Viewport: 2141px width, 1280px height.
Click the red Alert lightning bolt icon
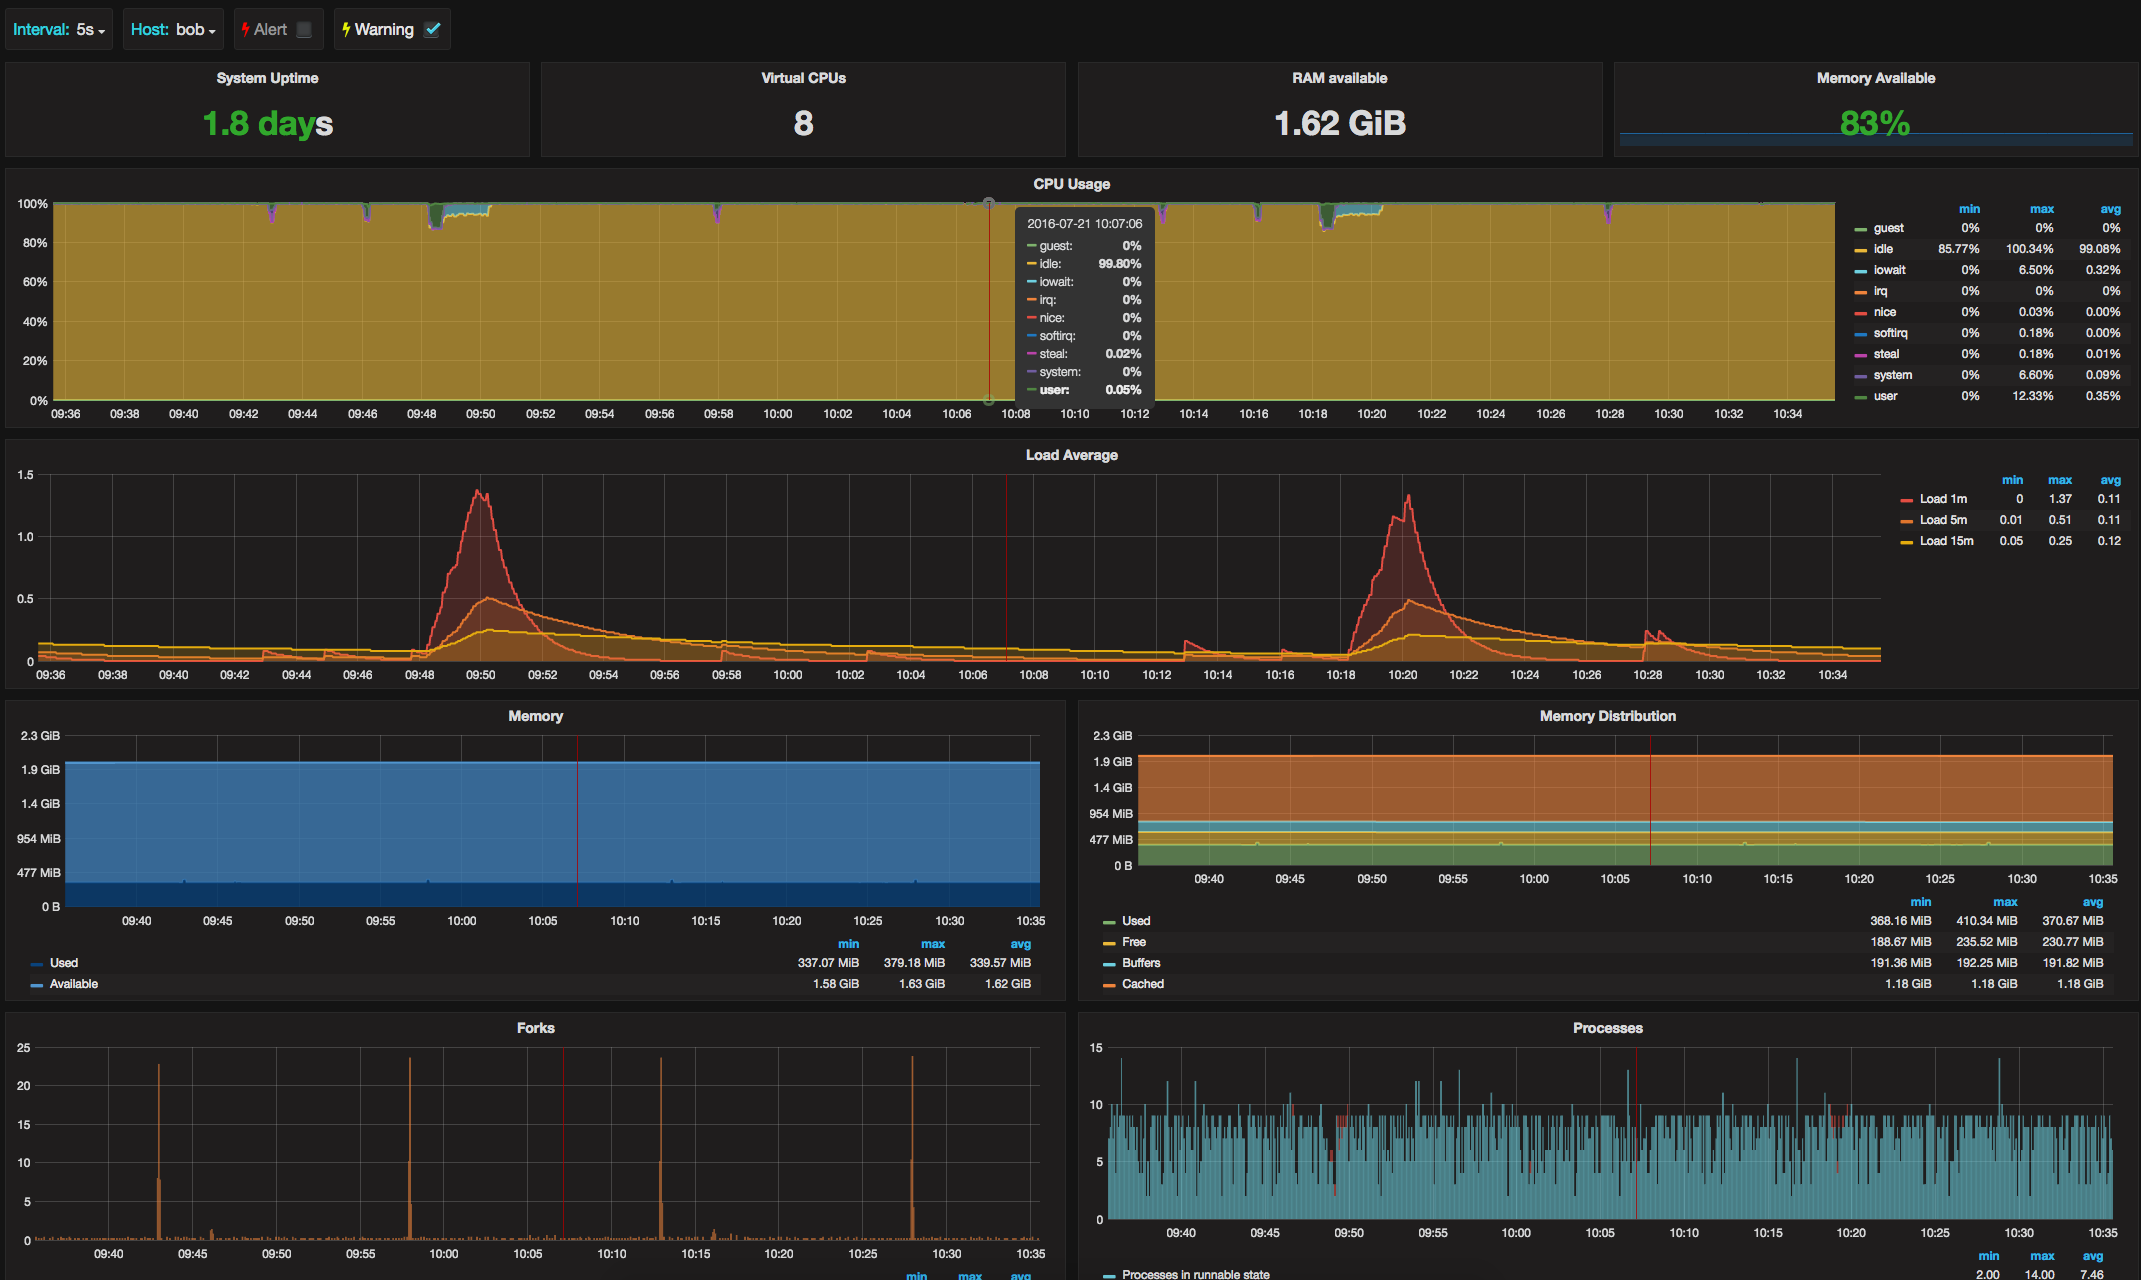[245, 29]
